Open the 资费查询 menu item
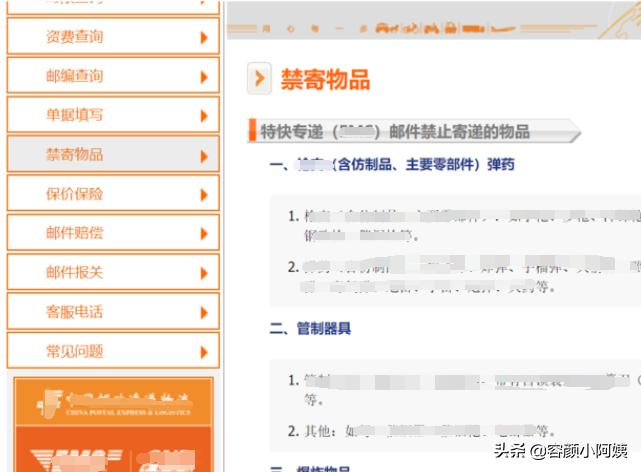This screenshot has width=641, height=472. click(x=113, y=36)
